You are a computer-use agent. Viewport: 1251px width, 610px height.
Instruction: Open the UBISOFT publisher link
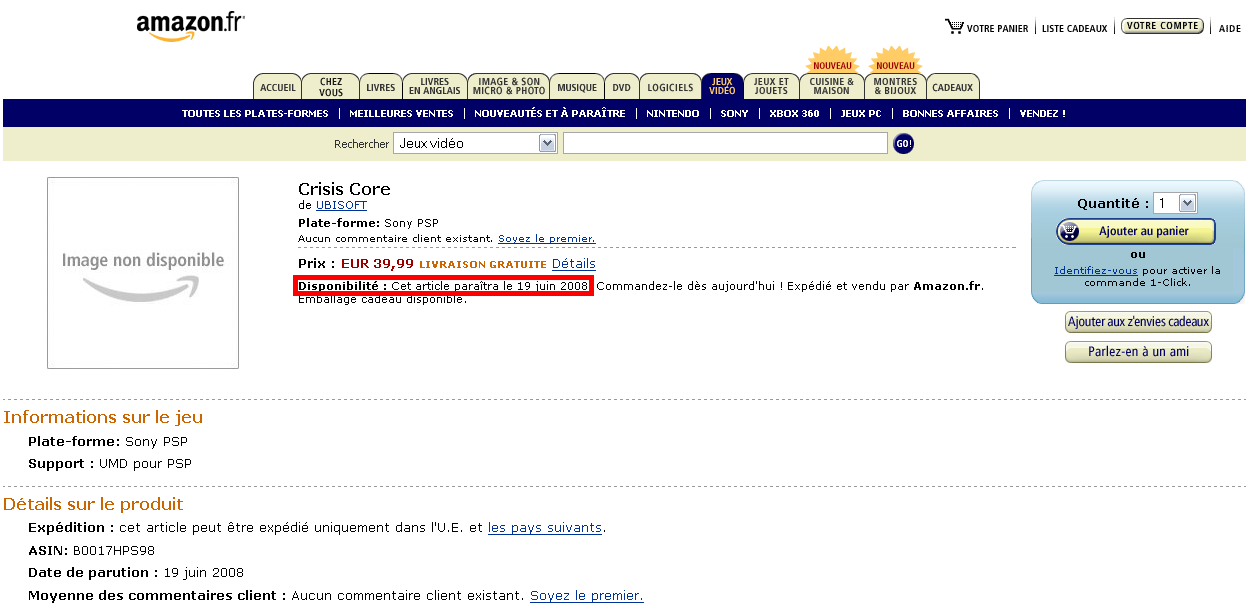click(x=341, y=205)
